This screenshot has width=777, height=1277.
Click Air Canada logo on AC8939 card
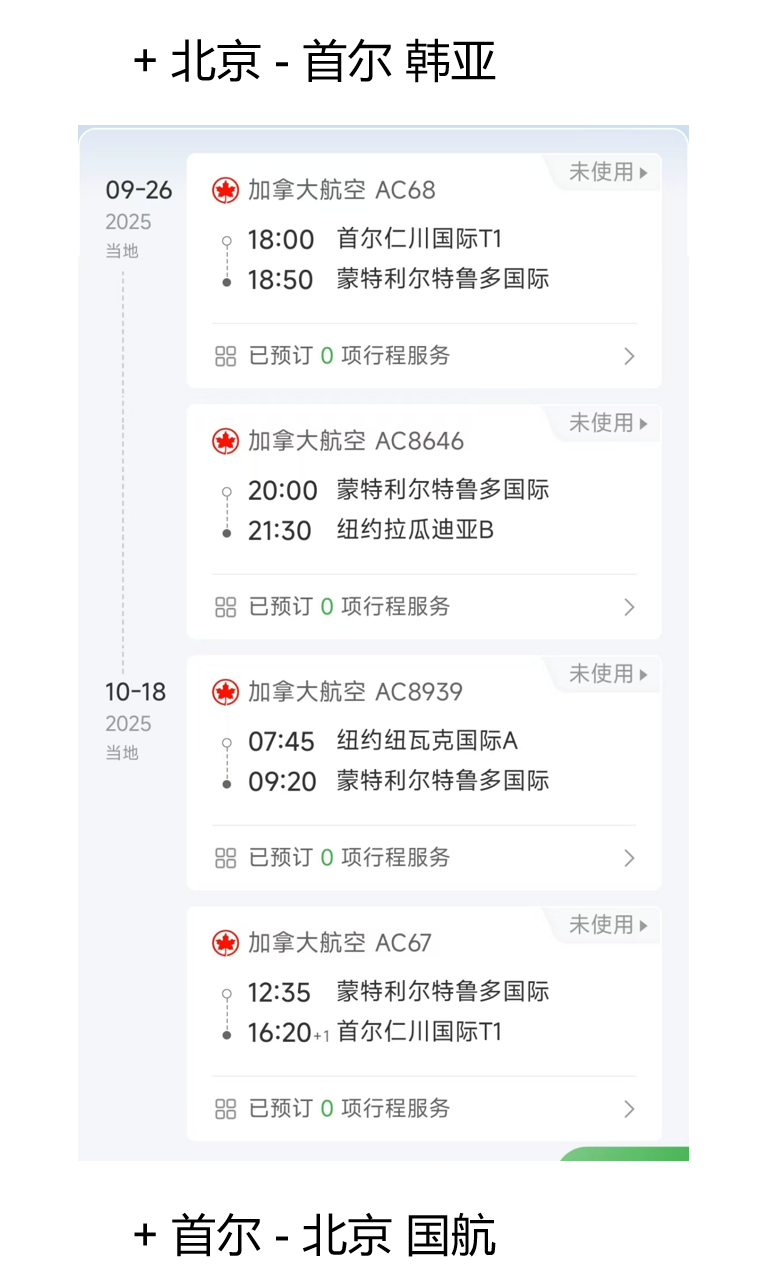pyautogui.click(x=226, y=692)
